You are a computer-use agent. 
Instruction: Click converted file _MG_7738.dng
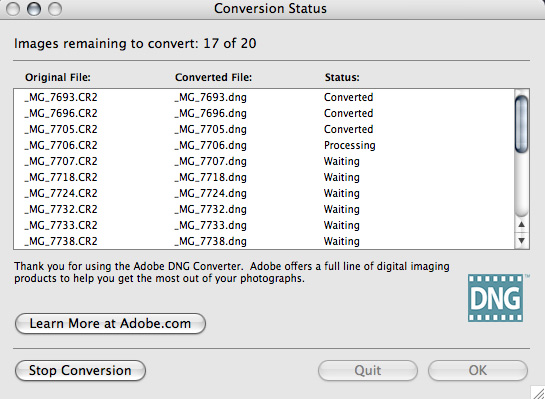click(211, 241)
